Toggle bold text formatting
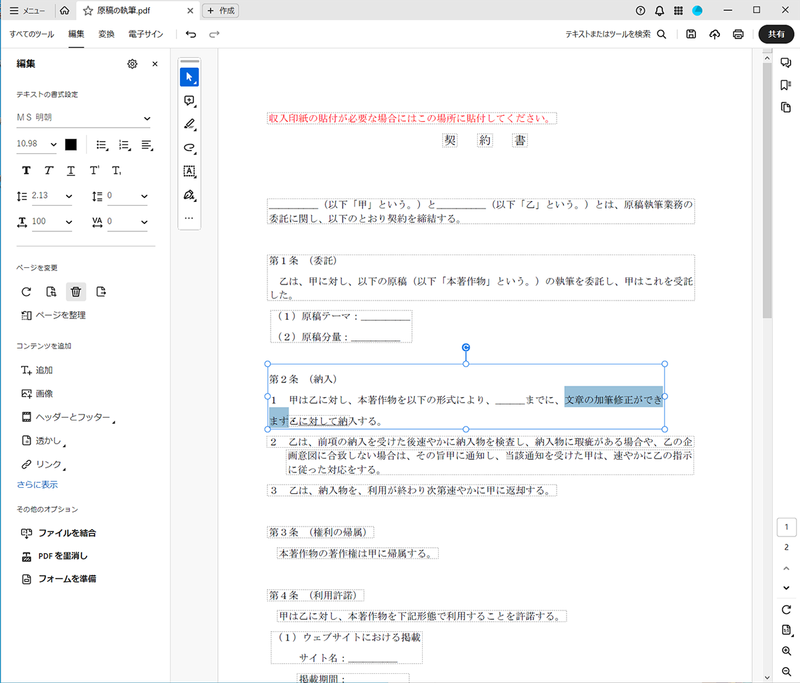The width and height of the screenshot is (800, 683). (26, 170)
